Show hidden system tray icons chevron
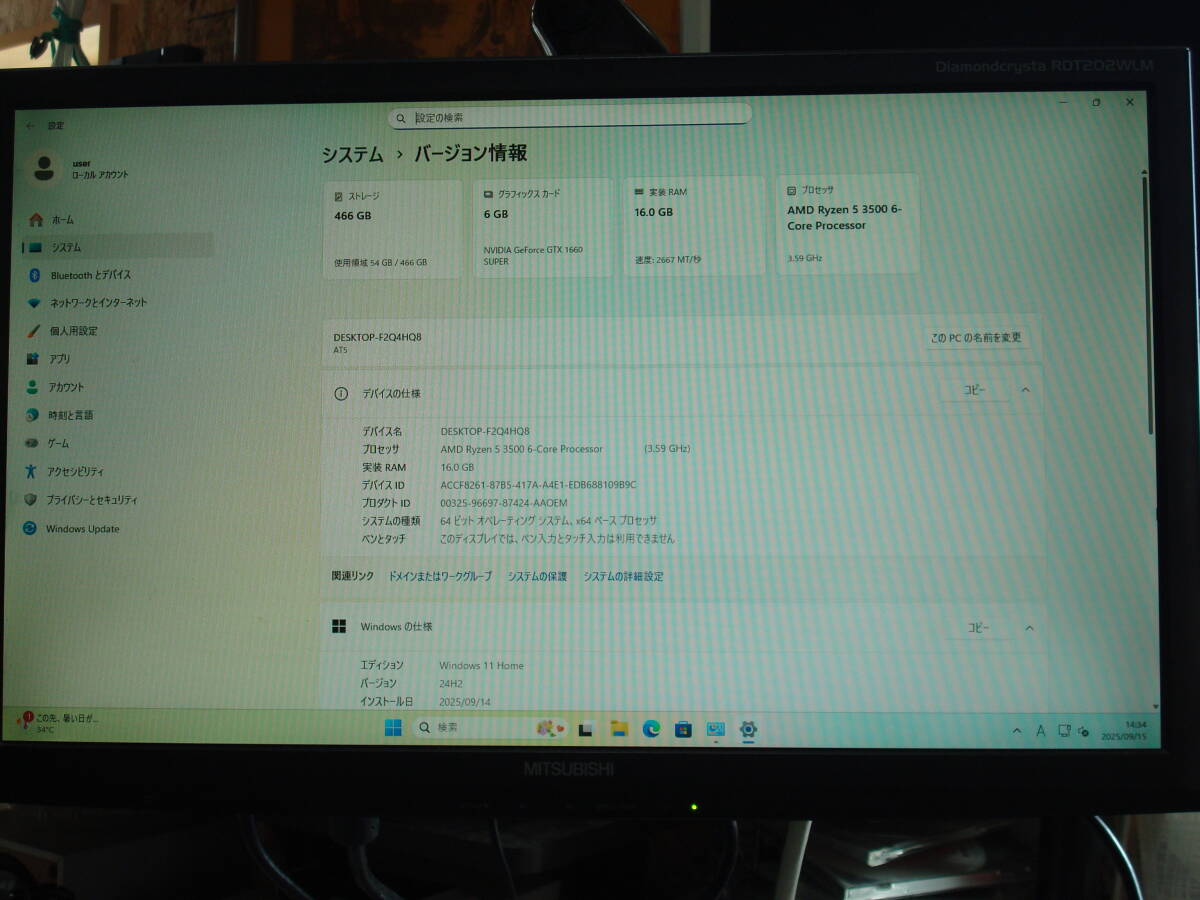The height and width of the screenshot is (900, 1200). pyautogui.click(x=1017, y=732)
